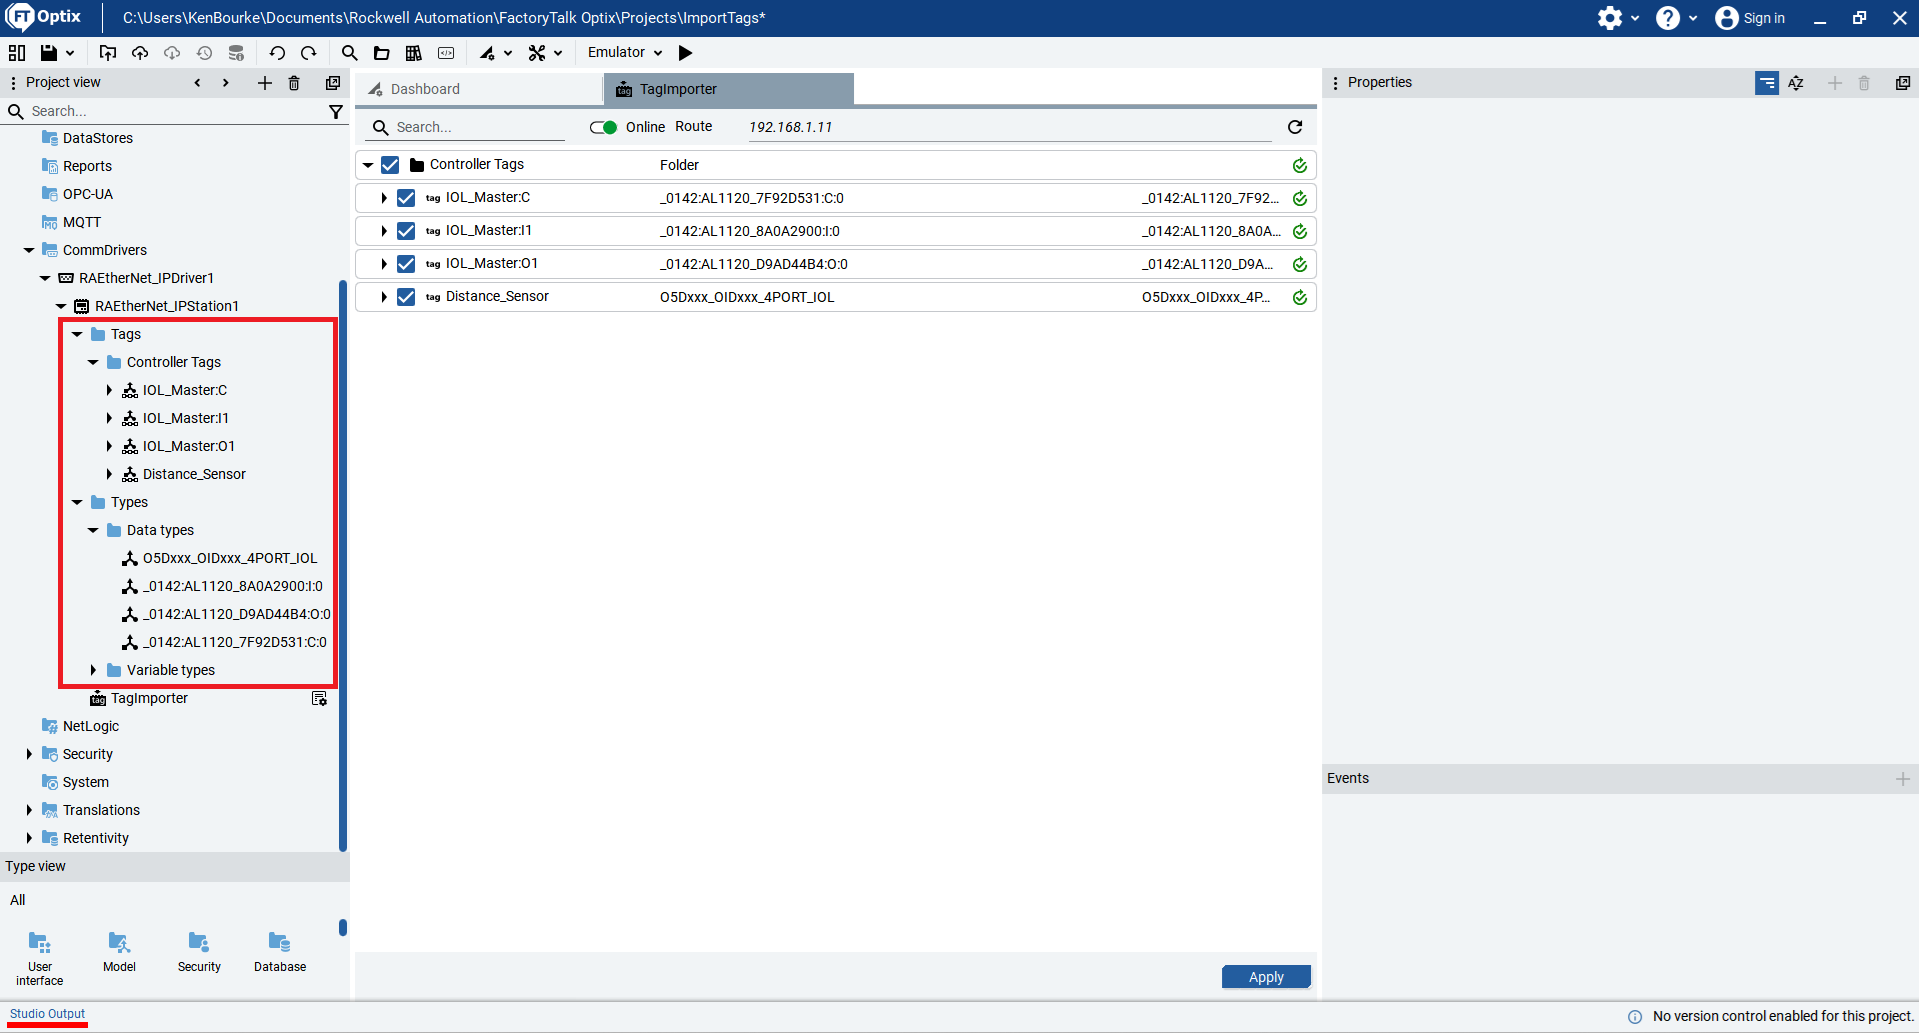Uncheck the IOL_Master:O1 tag checkbox
This screenshot has width=1919, height=1033.
[406, 264]
